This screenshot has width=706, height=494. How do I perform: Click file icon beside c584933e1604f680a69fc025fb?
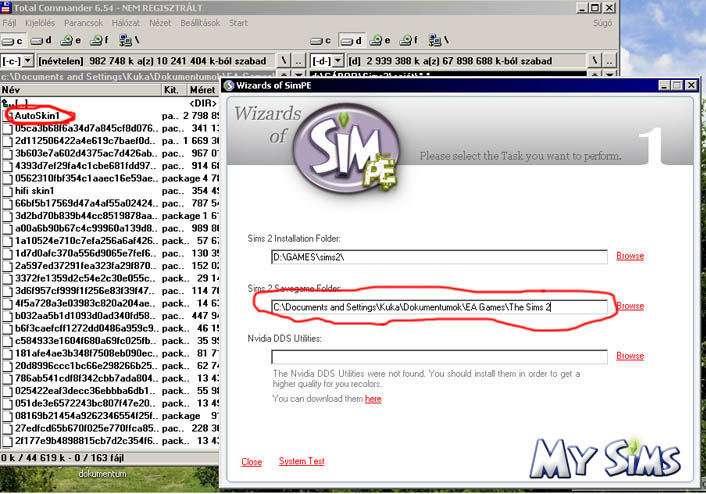click(7, 341)
